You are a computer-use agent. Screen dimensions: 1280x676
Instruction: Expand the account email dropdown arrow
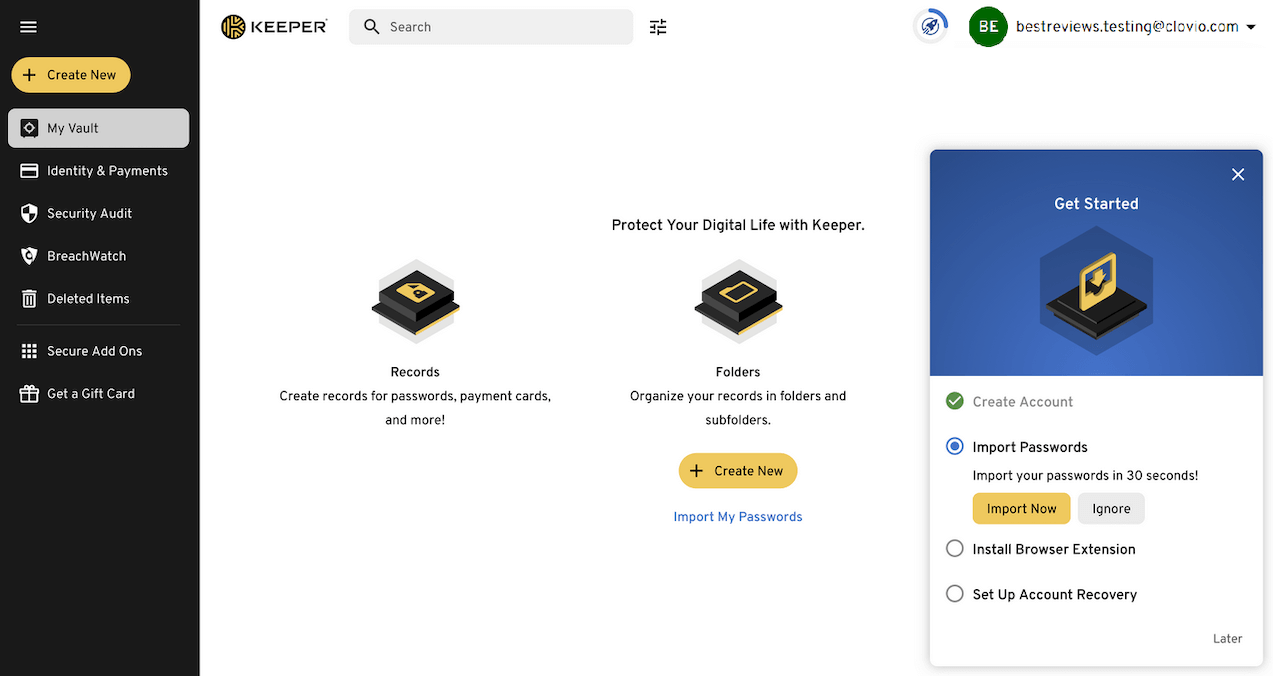[x=1251, y=28]
